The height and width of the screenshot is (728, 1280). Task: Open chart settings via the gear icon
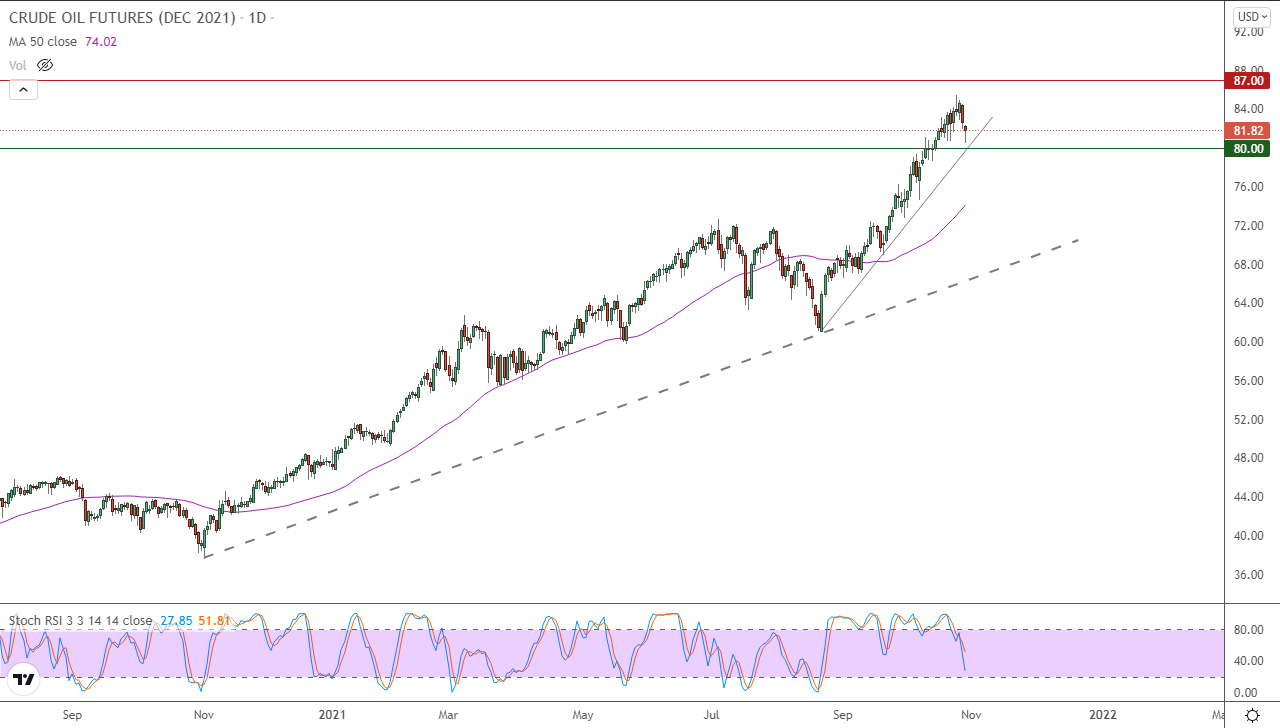pyautogui.click(x=1252, y=715)
